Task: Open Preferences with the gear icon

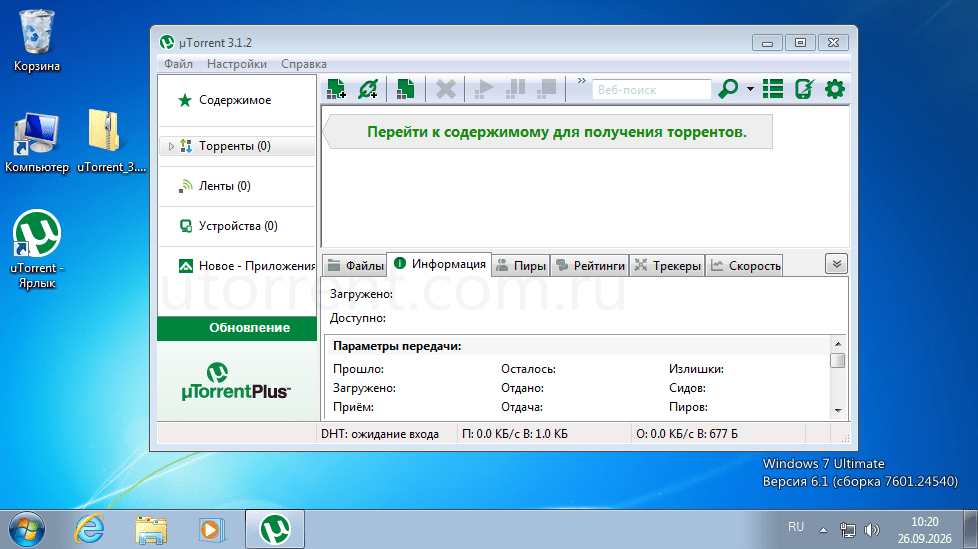Action: (x=835, y=89)
